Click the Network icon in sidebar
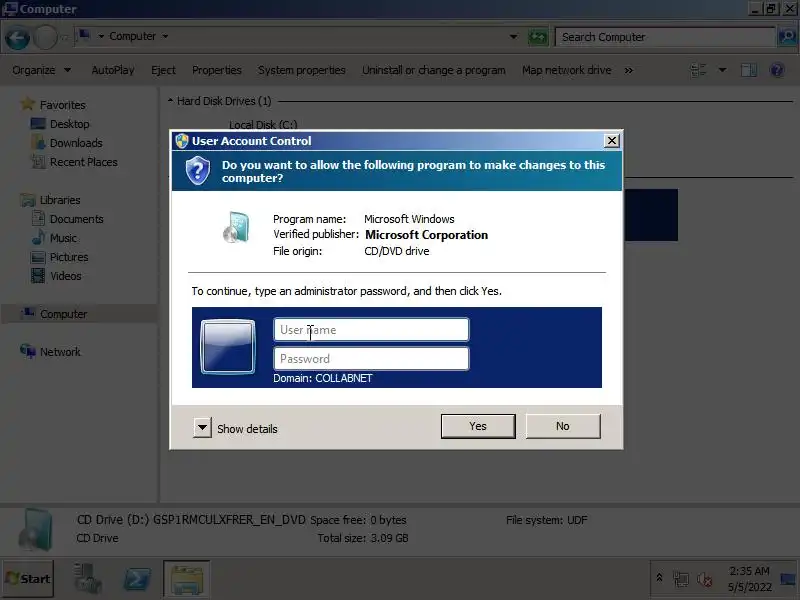 pyautogui.click(x=28, y=351)
